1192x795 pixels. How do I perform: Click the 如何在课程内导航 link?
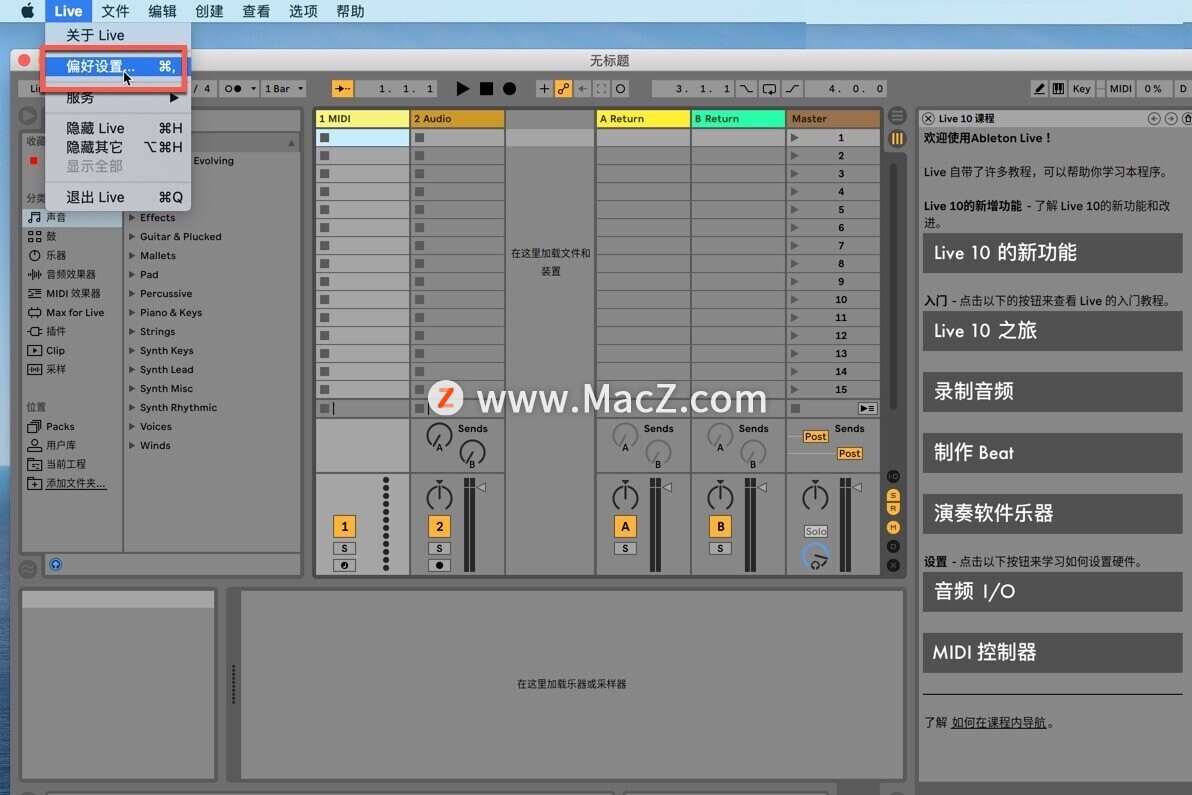tap(998, 722)
